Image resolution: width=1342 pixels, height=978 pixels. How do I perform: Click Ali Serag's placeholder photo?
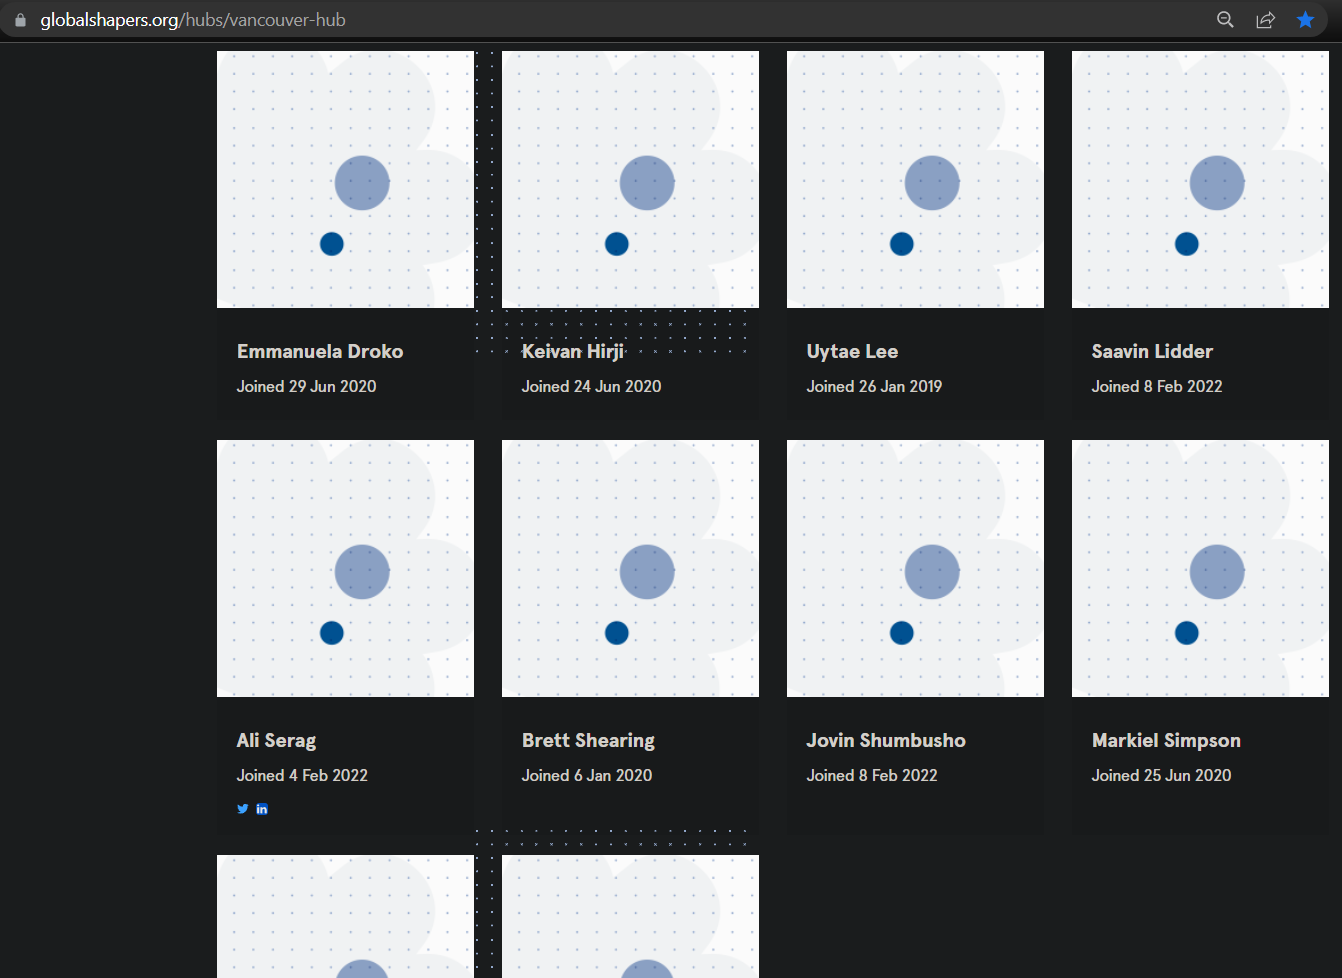[x=345, y=568]
